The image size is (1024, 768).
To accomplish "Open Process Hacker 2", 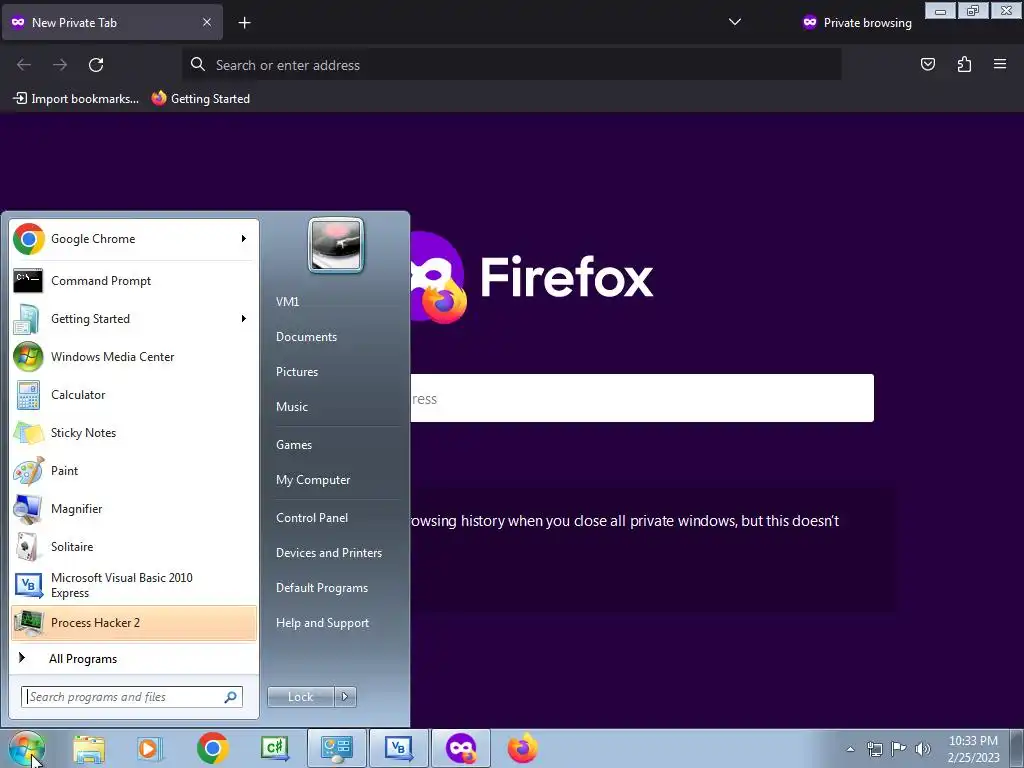I will pyautogui.click(x=134, y=622).
